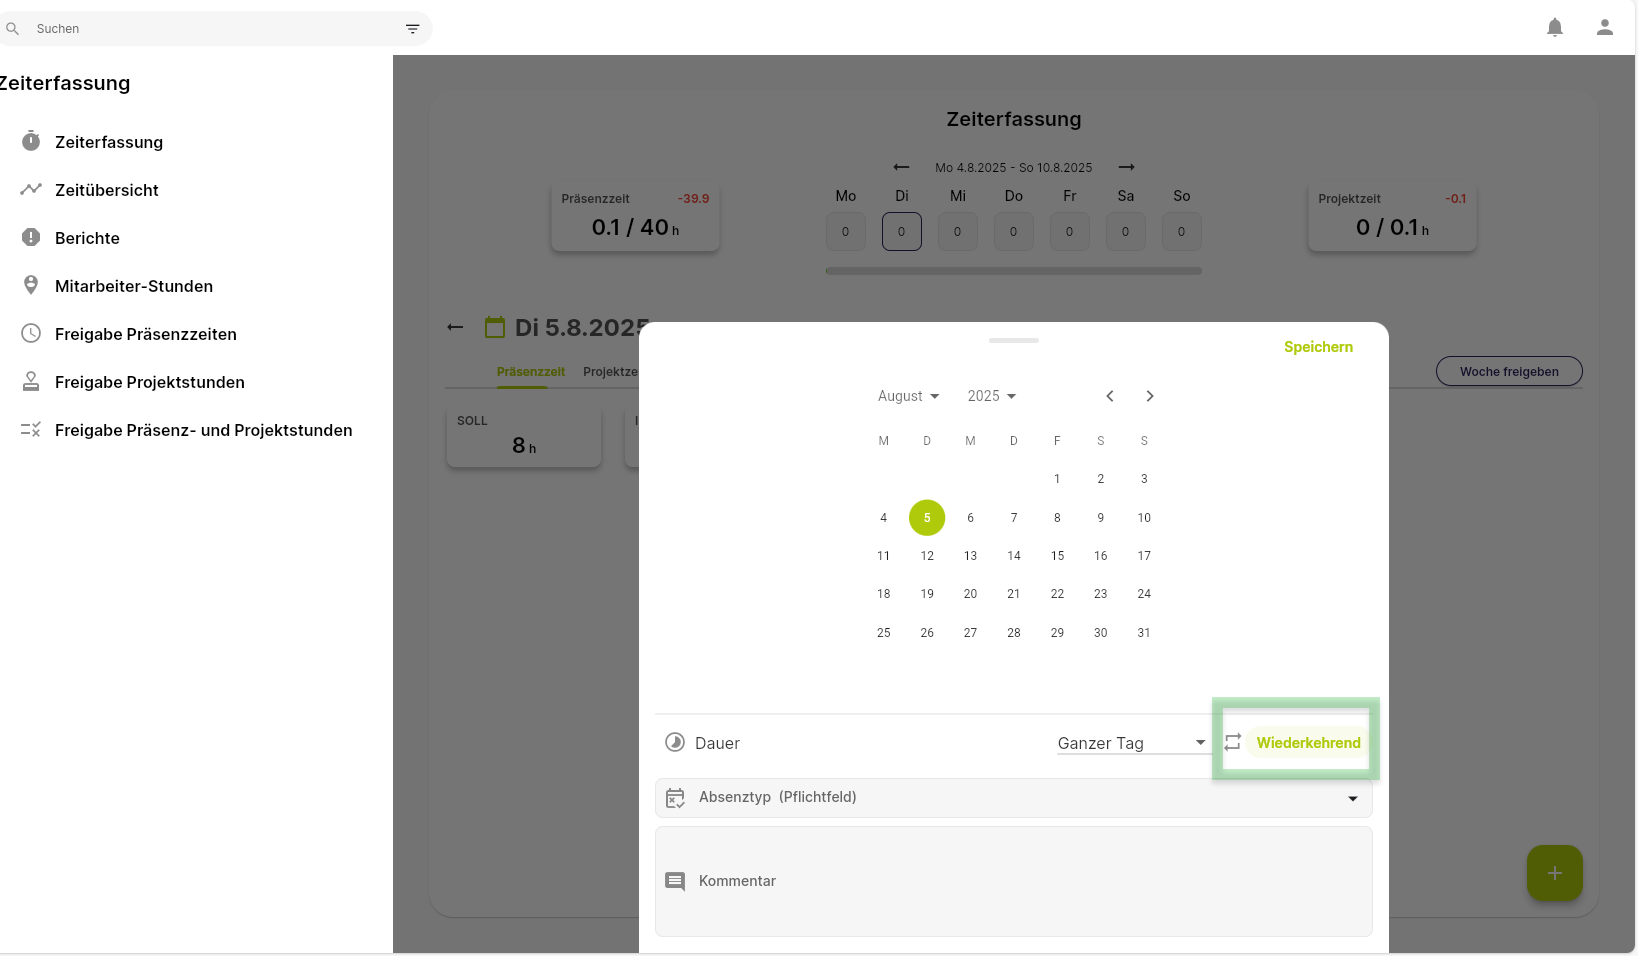This screenshot has width=1638, height=956.
Task: Show next month in date picker
Action: coord(1150,396)
